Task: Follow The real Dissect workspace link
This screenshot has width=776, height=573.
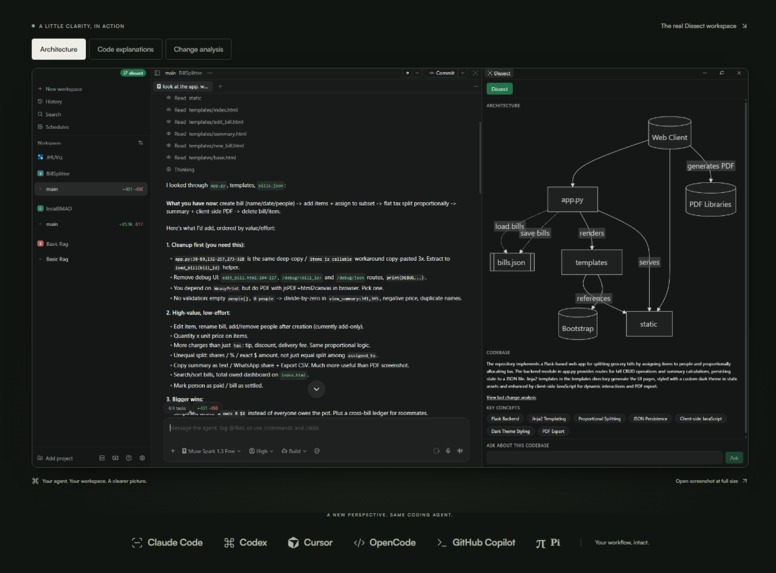Action: pyautogui.click(x=704, y=26)
